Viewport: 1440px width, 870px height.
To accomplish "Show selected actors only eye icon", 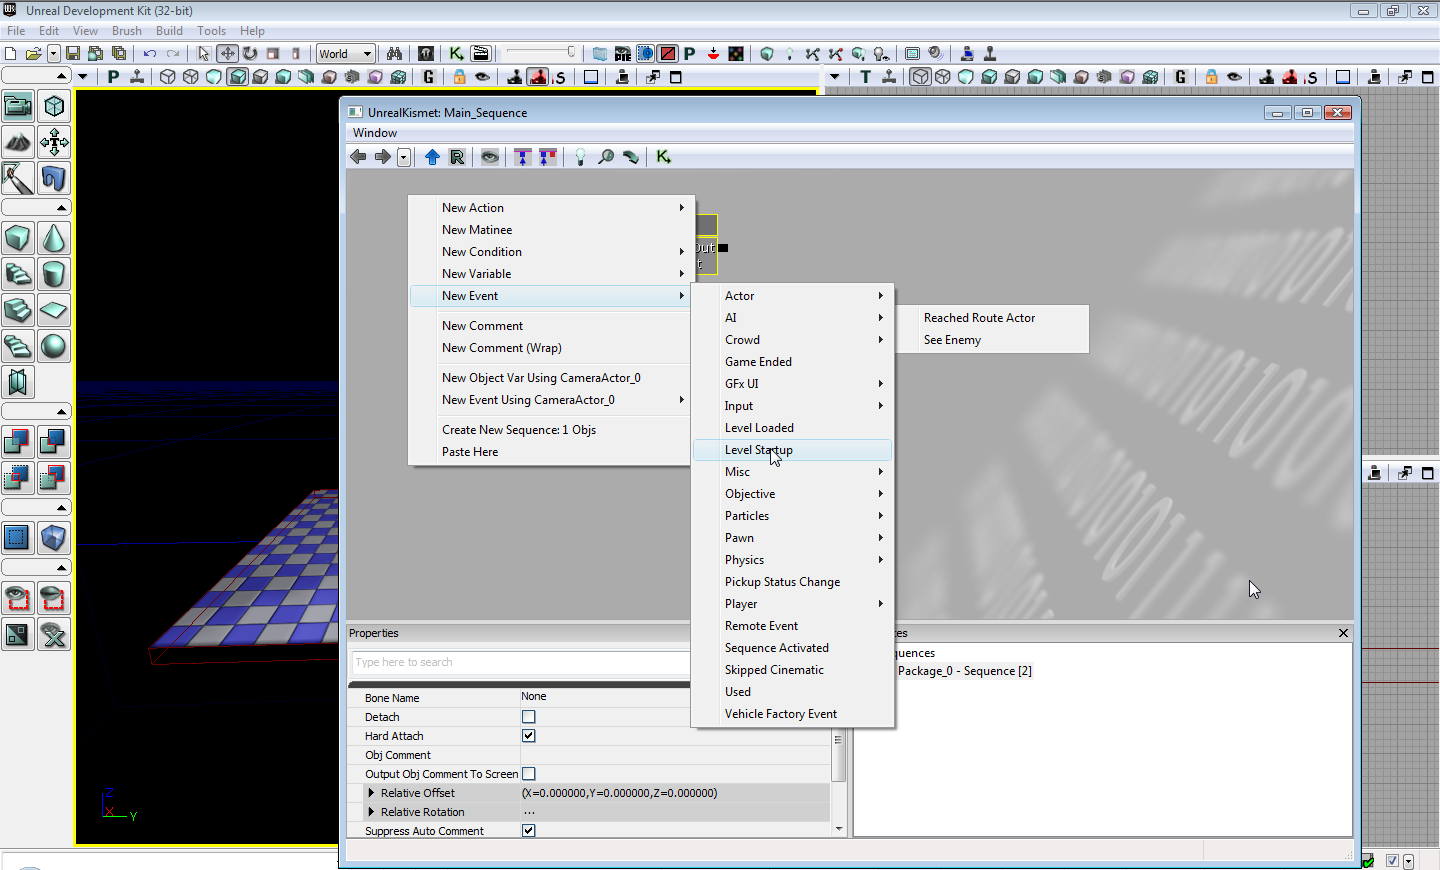I will tap(18, 598).
